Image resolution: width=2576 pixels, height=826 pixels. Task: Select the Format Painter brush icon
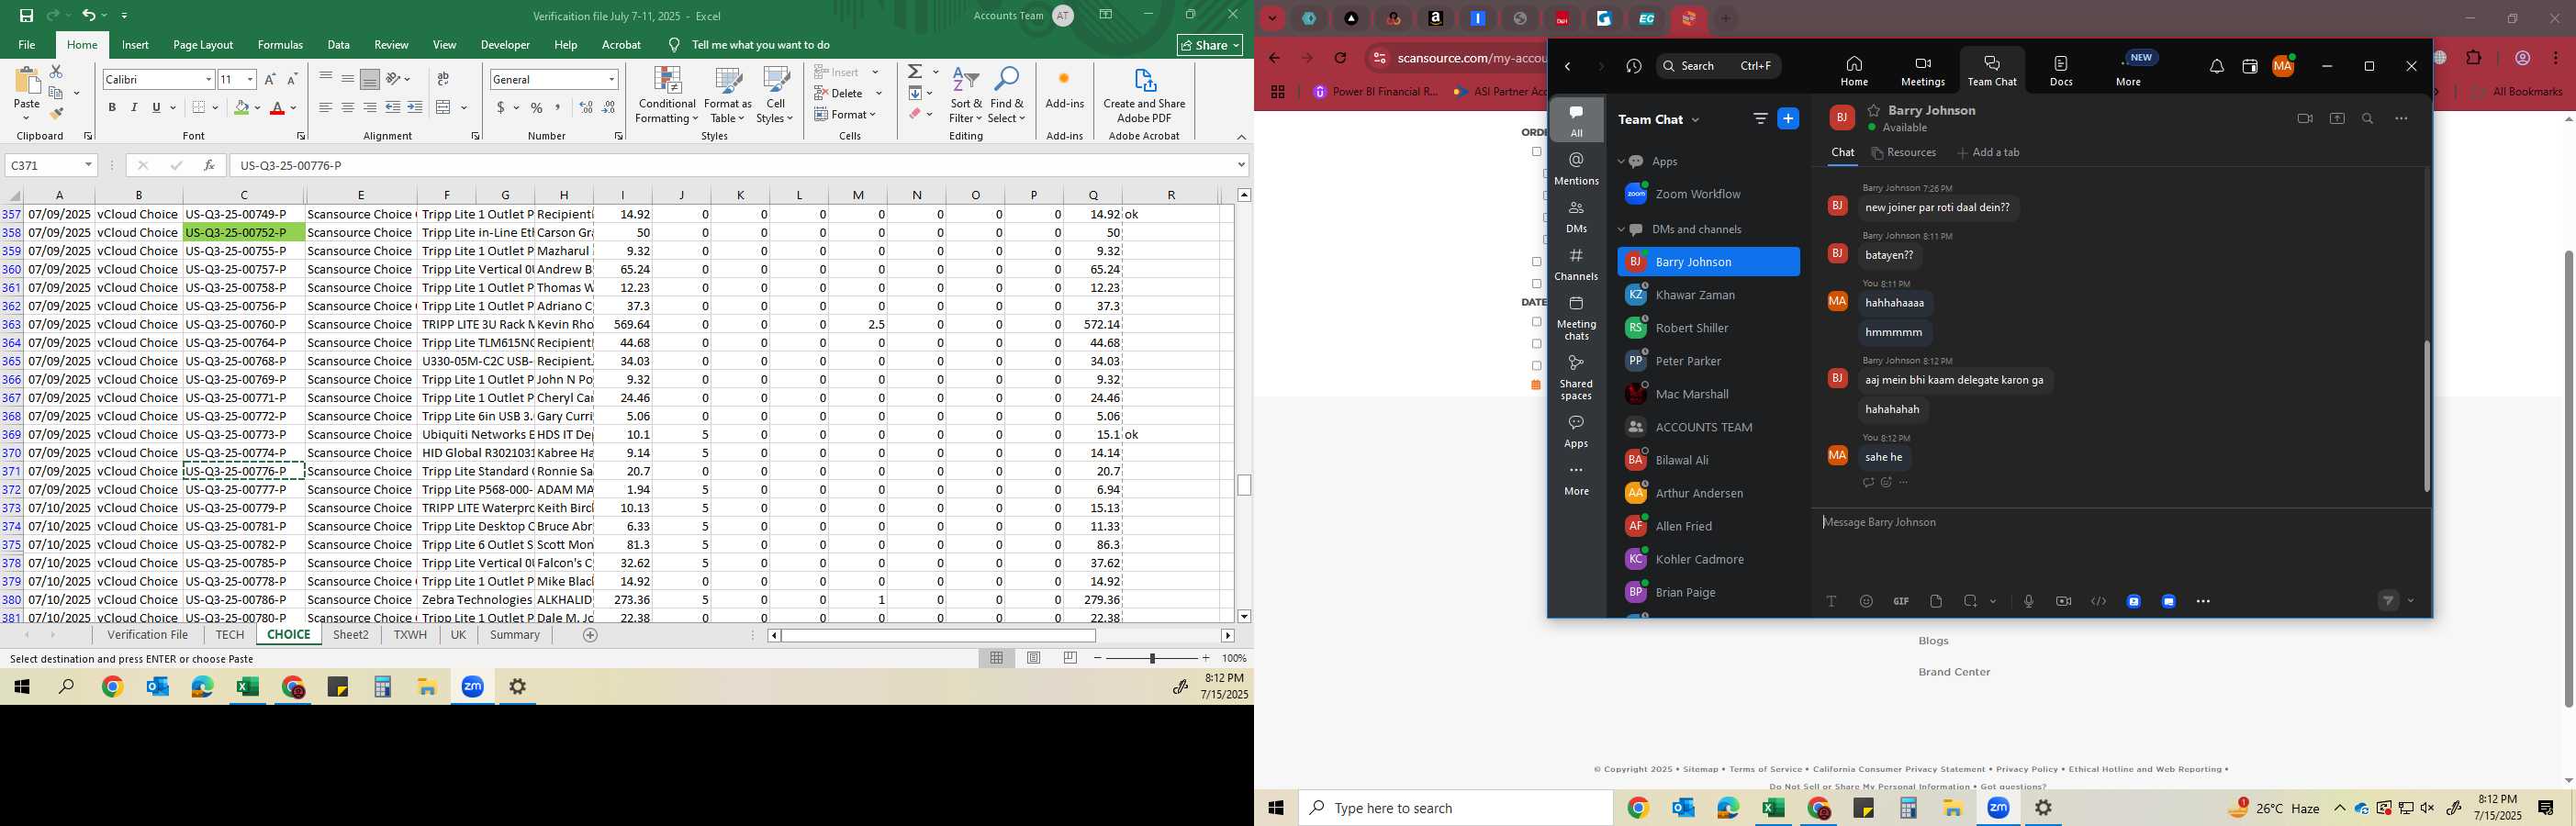[56, 114]
